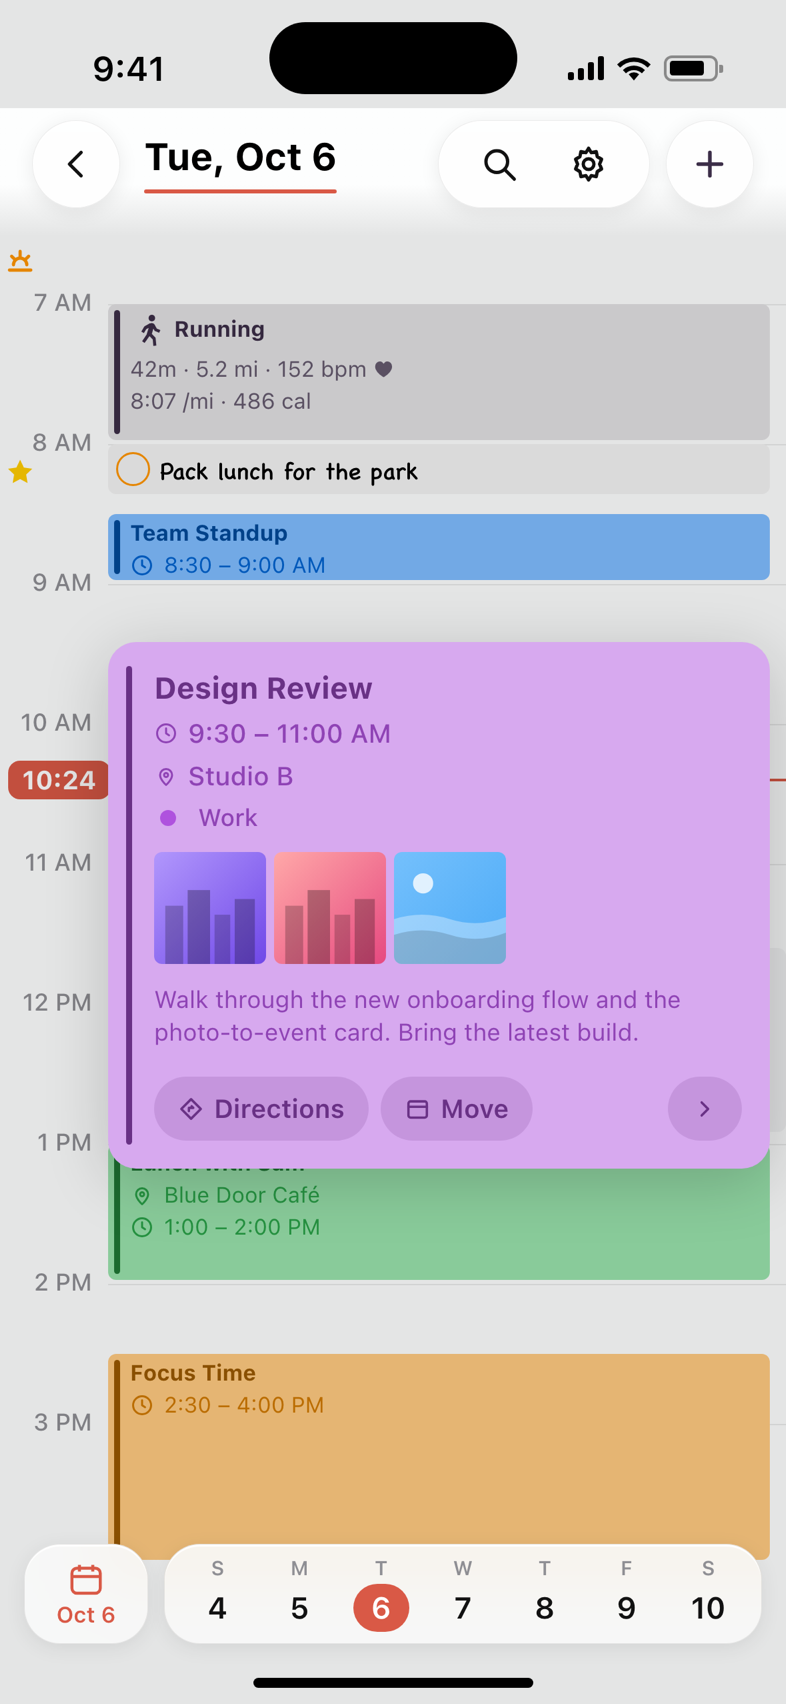786x1704 pixels.
Task: Tap the 2:30 – 4:00 PM time text
Action: (244, 1405)
